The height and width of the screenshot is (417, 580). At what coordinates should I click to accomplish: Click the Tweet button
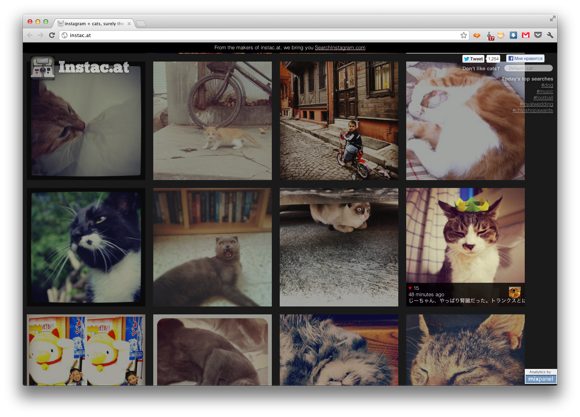[473, 58]
